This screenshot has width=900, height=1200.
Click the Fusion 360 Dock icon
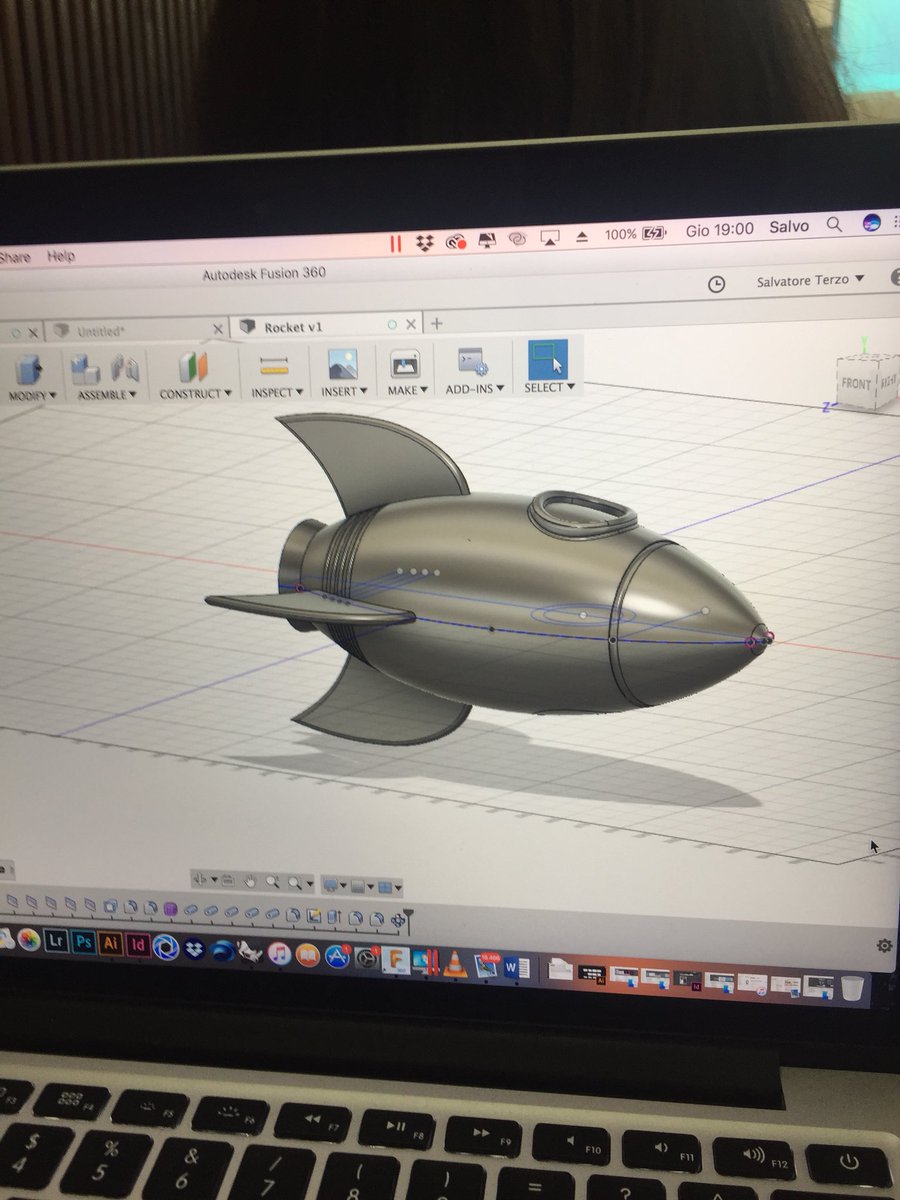pyautogui.click(x=396, y=961)
